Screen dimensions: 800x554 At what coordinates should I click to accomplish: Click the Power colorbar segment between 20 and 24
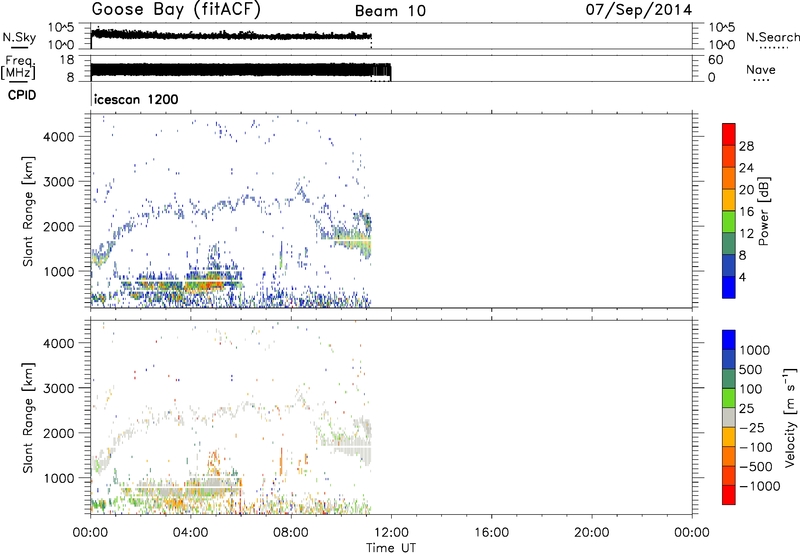729,179
